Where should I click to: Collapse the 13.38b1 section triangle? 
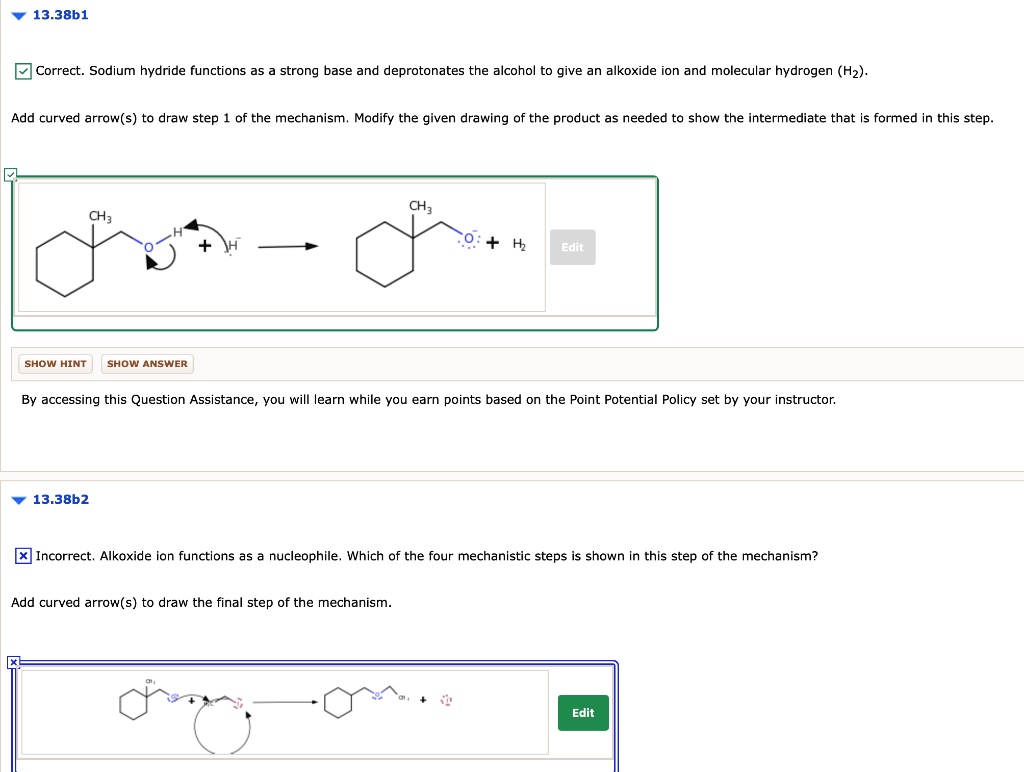pyautogui.click(x=17, y=14)
